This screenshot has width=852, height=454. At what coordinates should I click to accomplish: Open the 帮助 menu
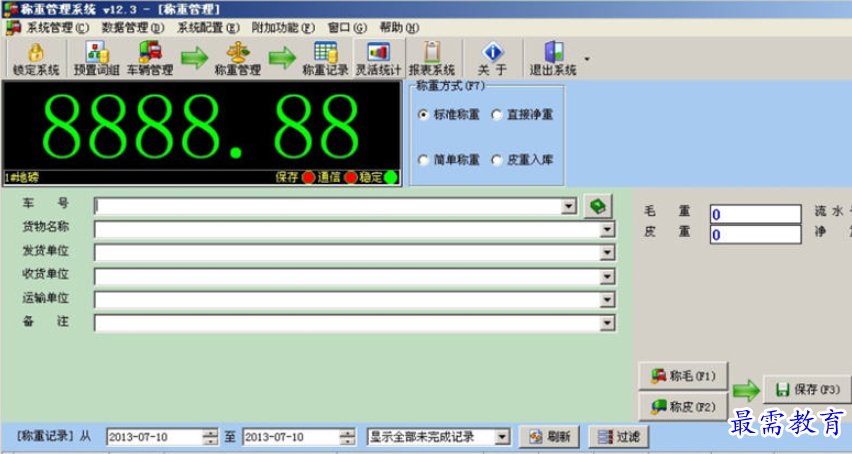(x=399, y=28)
